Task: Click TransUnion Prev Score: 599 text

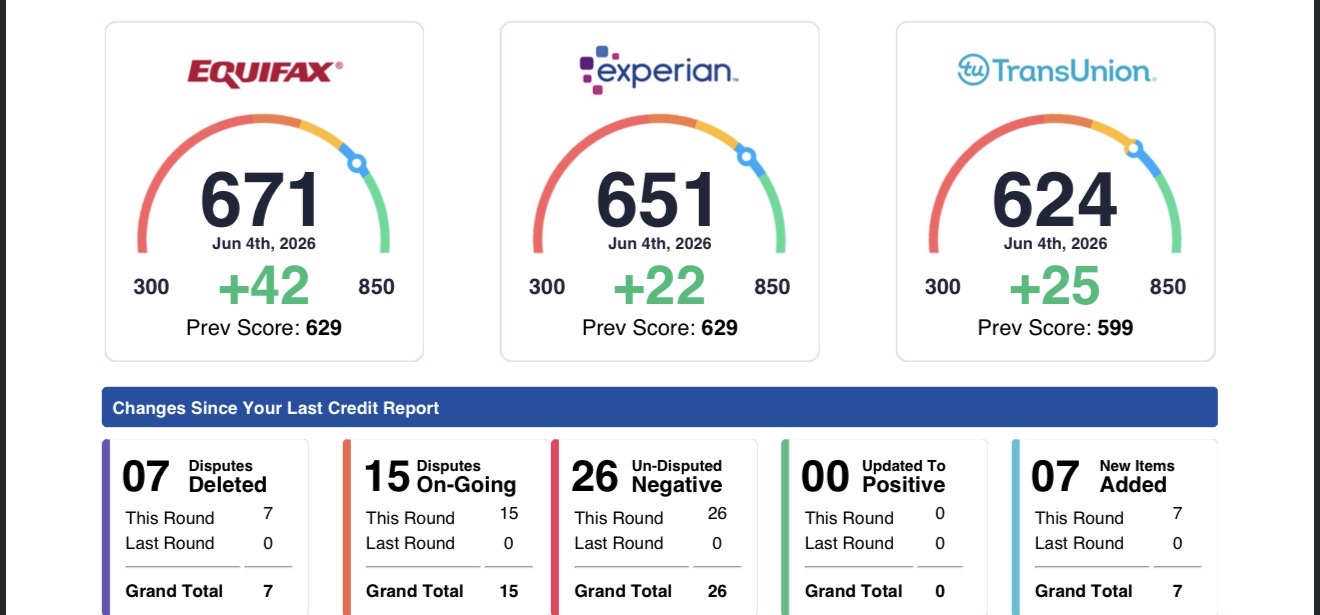Action: pos(1055,327)
